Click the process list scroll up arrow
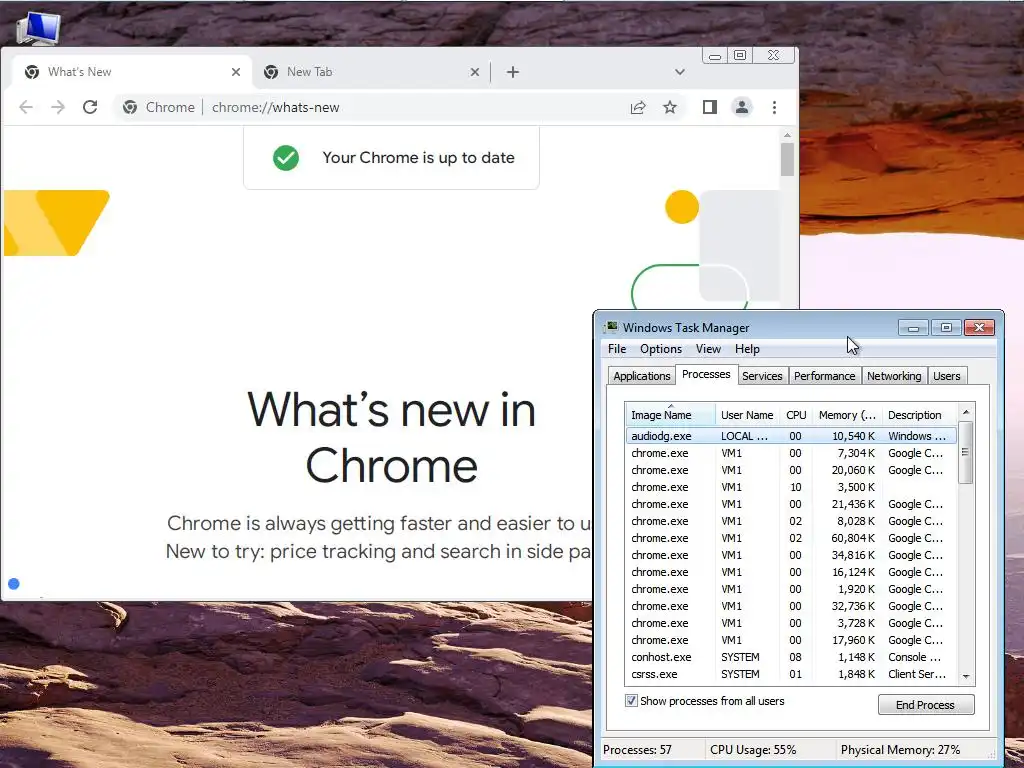The image size is (1024, 768). click(966, 412)
